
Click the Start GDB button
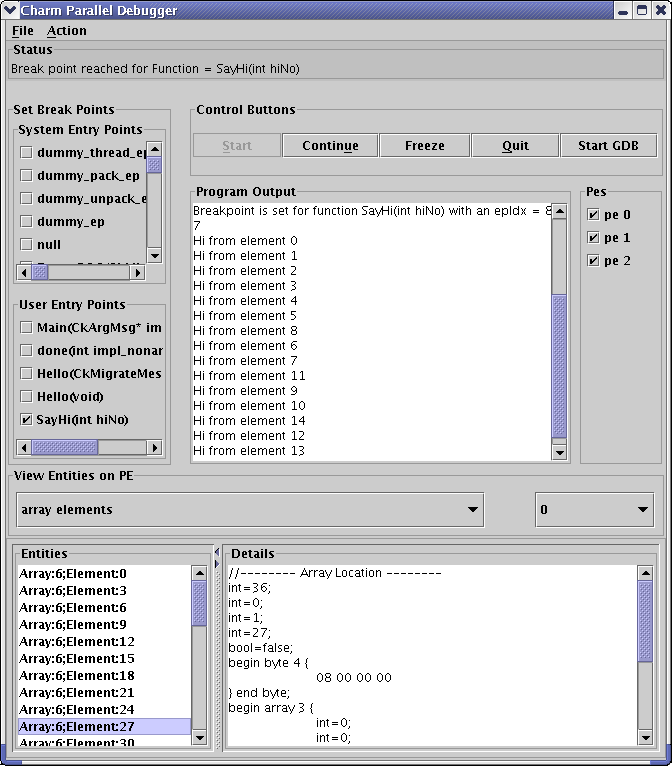[609, 146]
